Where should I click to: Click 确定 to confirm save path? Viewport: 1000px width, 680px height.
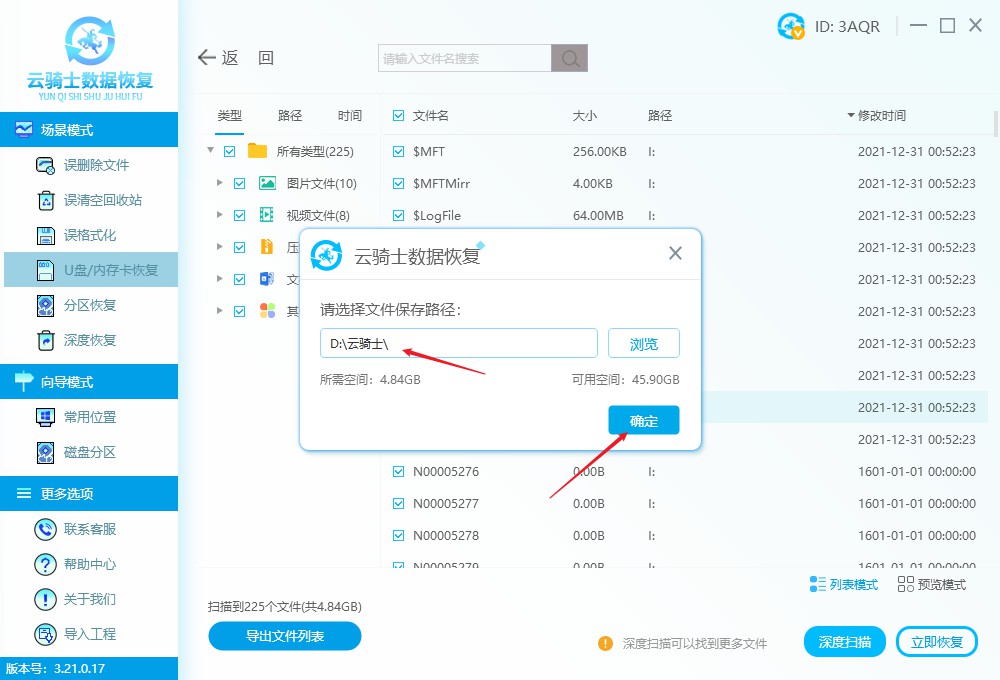tap(643, 420)
